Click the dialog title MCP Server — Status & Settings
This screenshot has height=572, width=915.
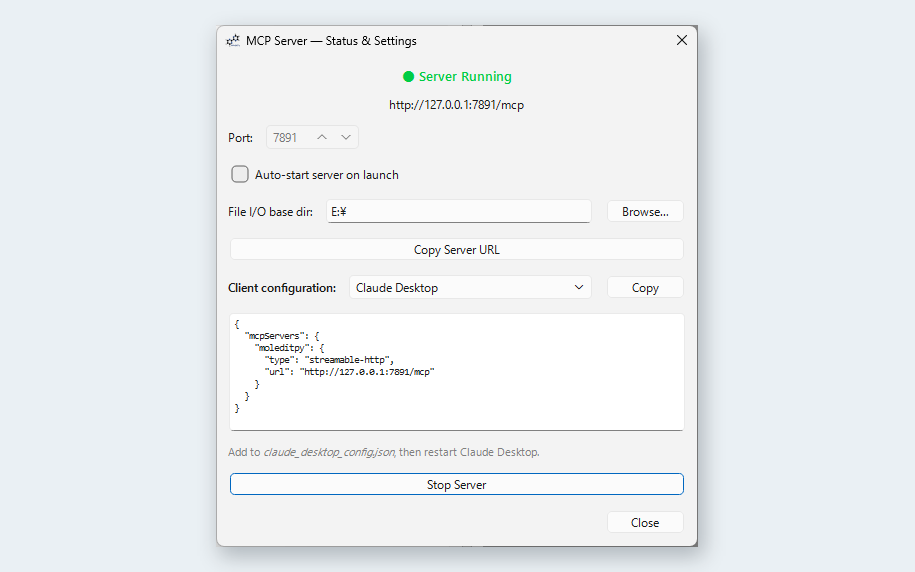tap(331, 41)
